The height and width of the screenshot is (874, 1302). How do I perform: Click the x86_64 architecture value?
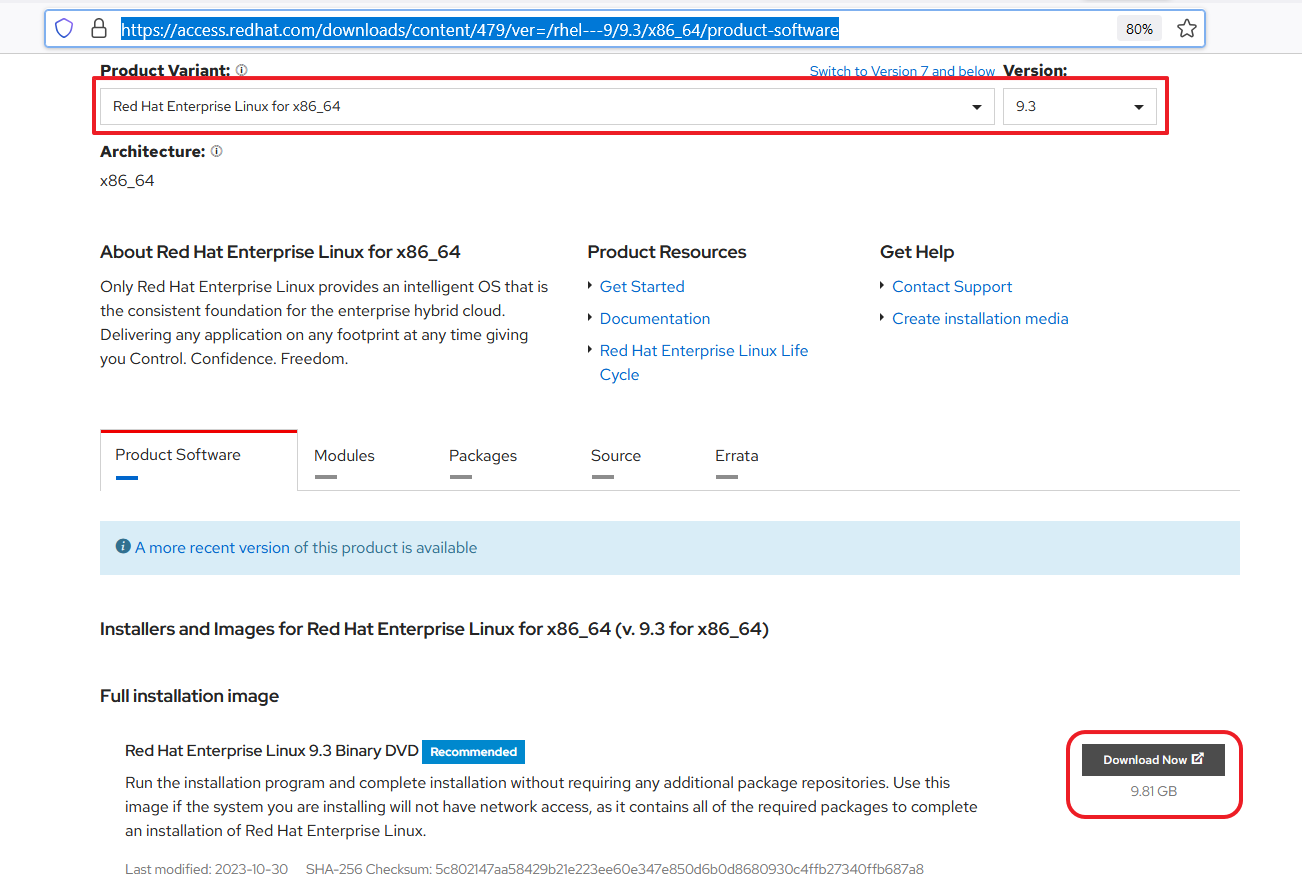[127, 181]
